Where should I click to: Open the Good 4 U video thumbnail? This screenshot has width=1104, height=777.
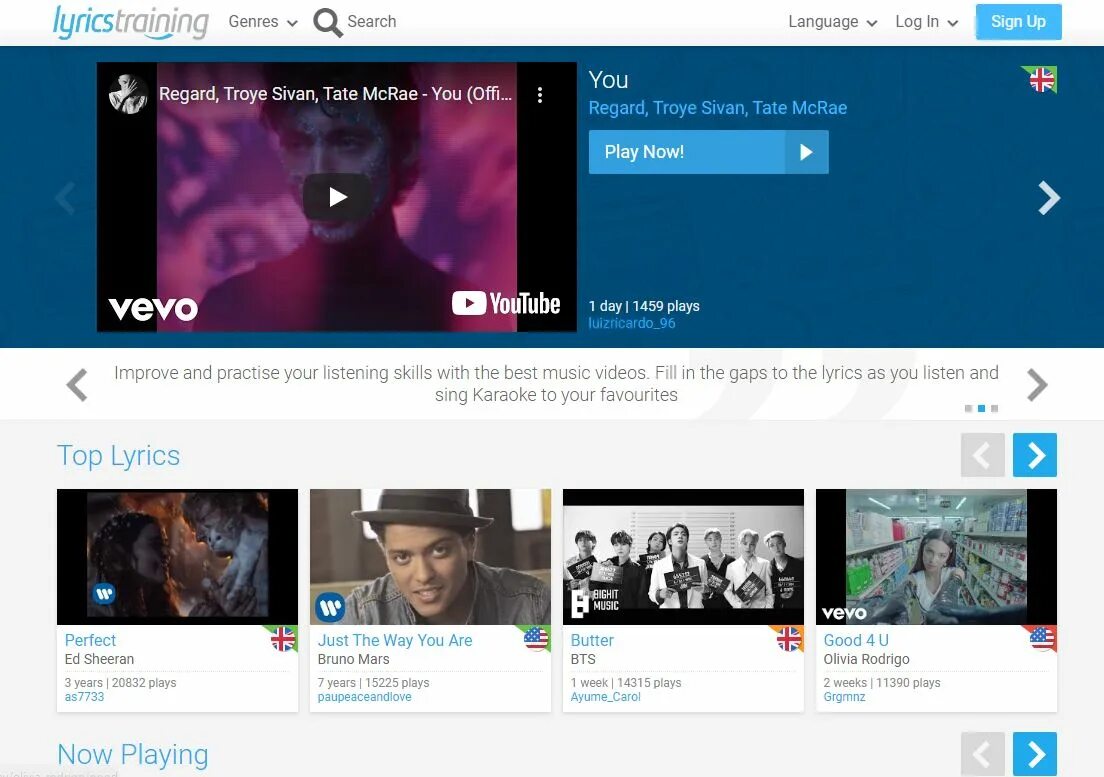point(936,557)
